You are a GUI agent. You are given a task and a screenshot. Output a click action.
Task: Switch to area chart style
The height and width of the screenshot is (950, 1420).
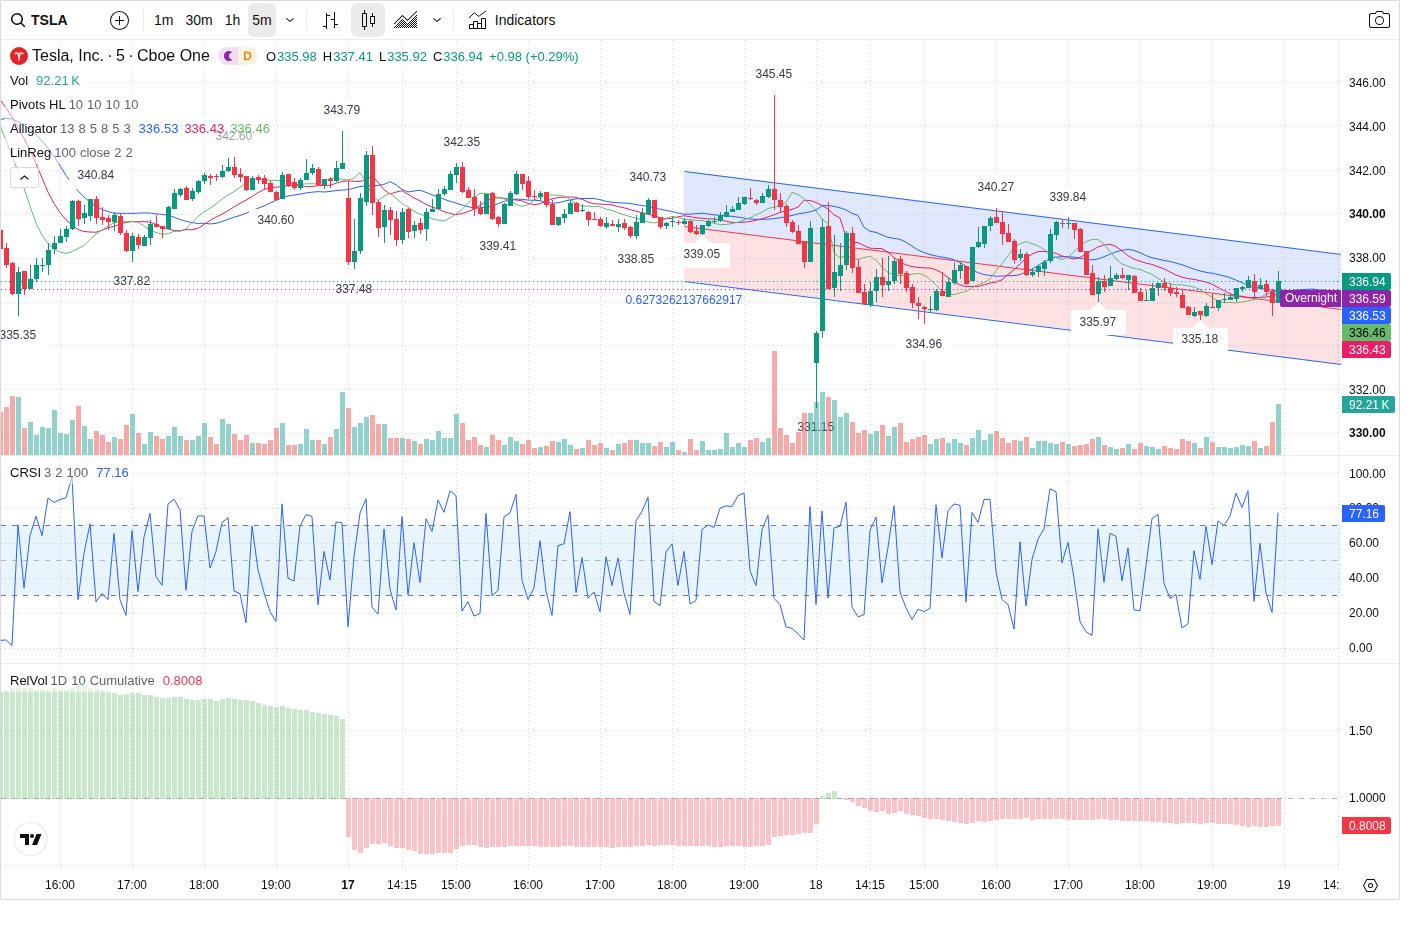click(x=406, y=20)
